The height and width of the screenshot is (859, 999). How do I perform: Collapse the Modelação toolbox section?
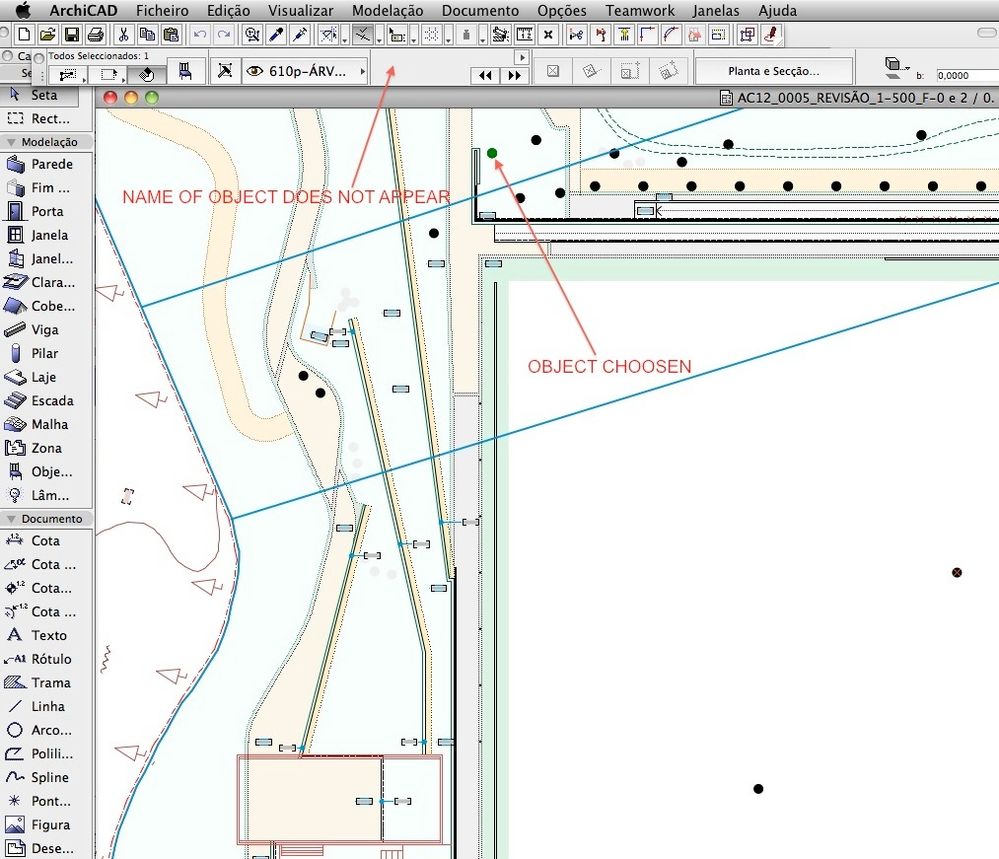(x=11, y=142)
